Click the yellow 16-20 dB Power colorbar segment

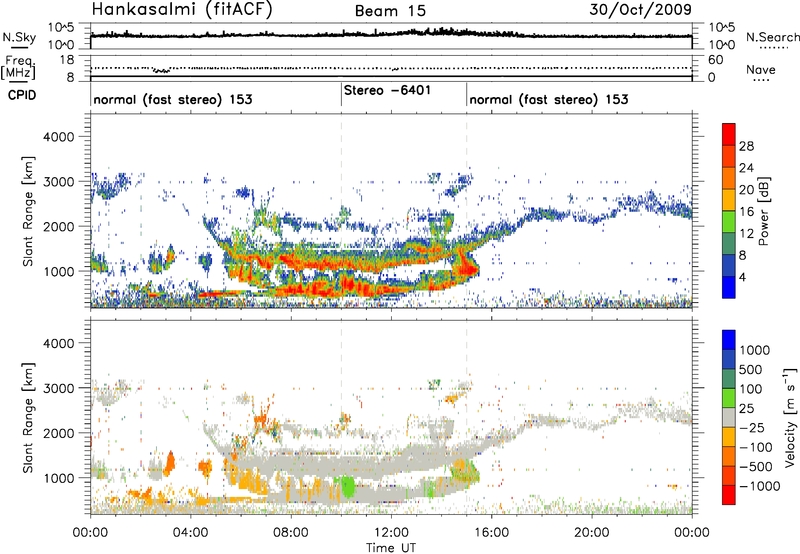tap(729, 199)
